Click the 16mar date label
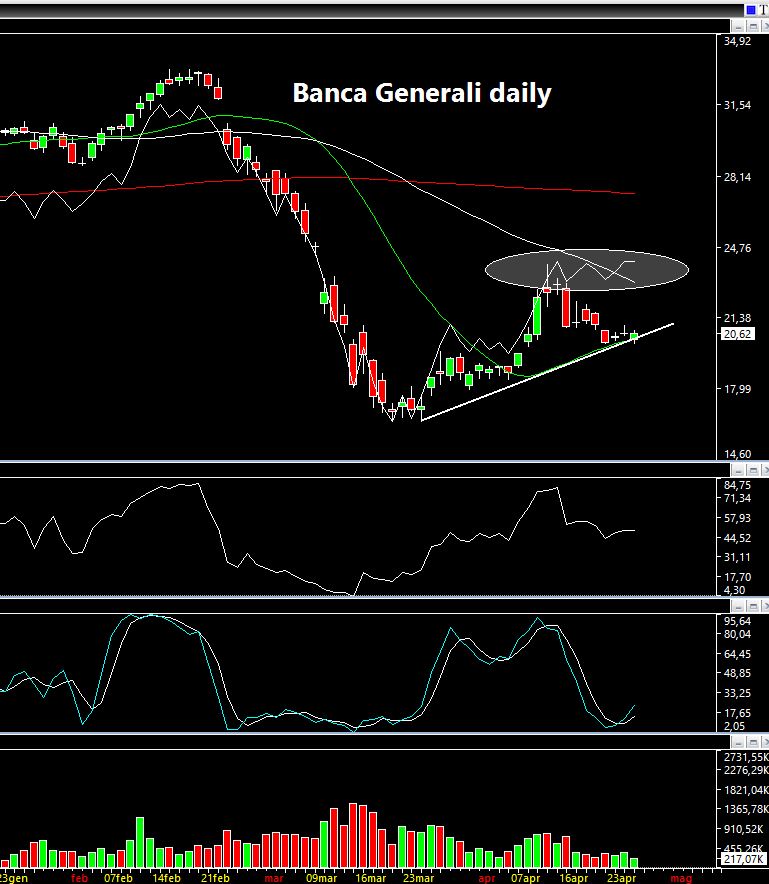 click(x=370, y=878)
